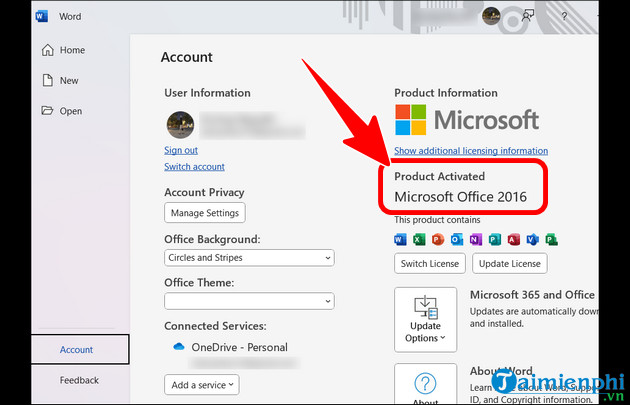Click the Switch account link
Image resolution: width=630 pixels, height=405 pixels.
click(194, 166)
